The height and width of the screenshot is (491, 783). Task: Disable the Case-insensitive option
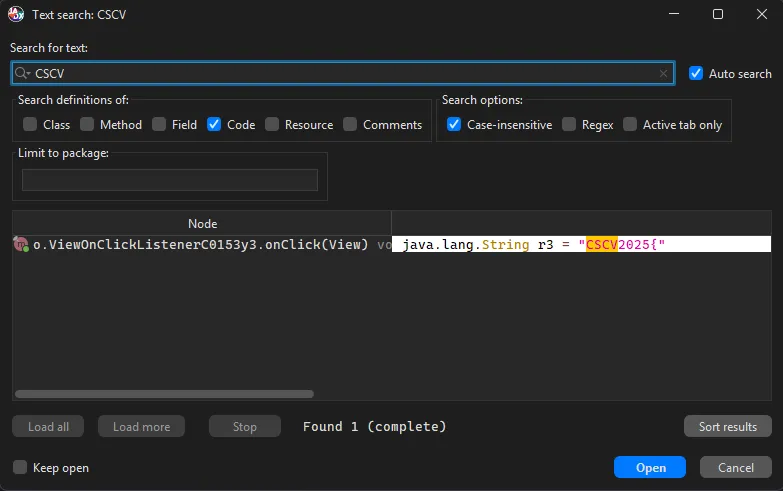pos(454,125)
